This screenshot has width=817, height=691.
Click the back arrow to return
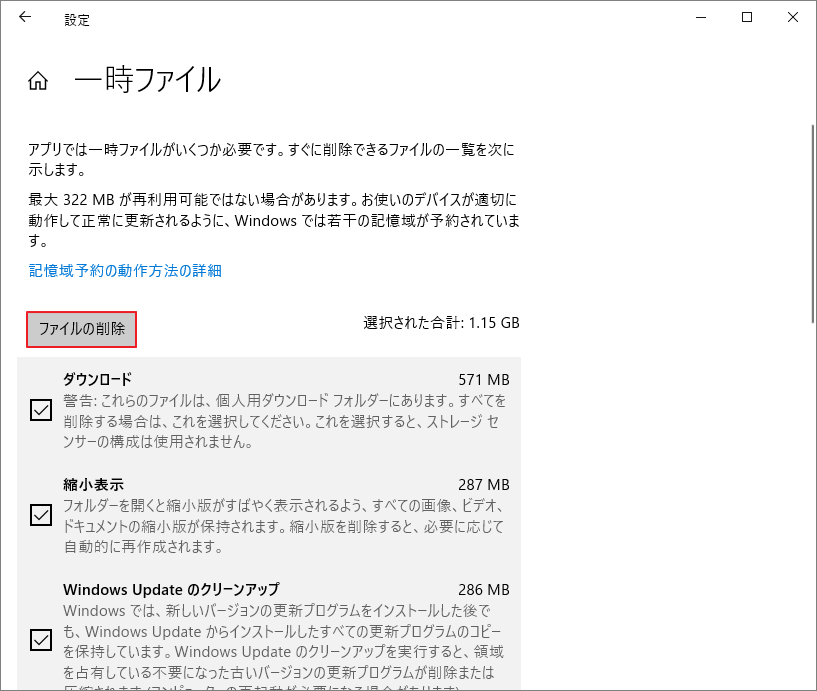click(x=24, y=17)
